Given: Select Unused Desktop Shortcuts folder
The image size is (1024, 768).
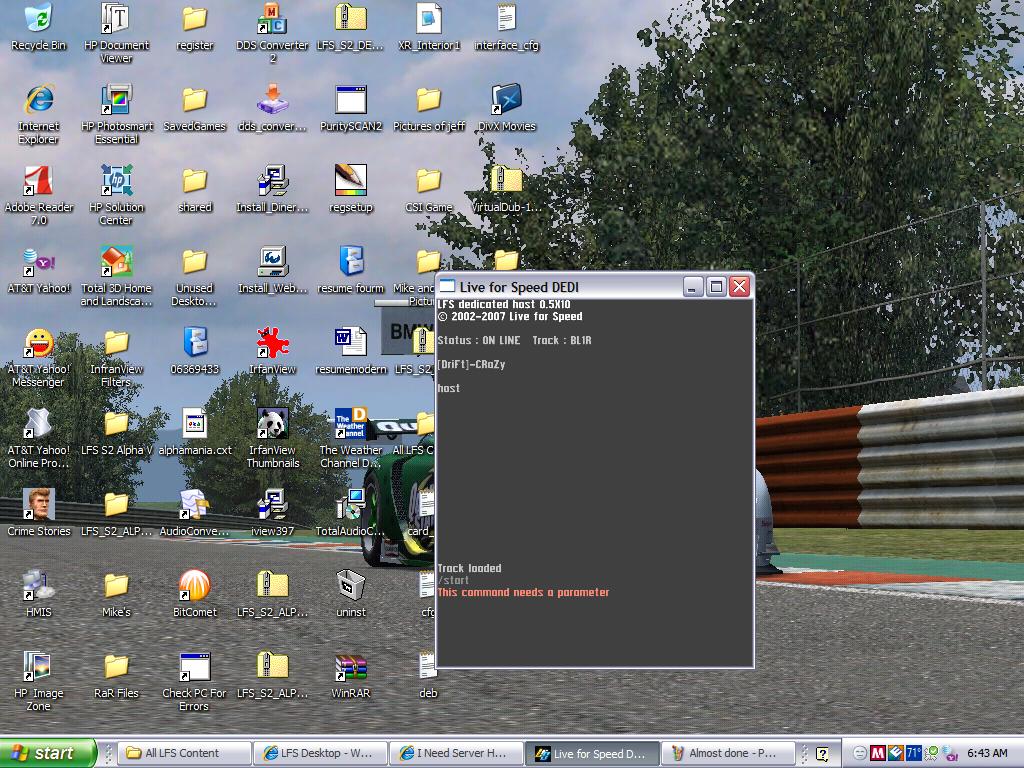Looking at the screenshot, I should click(x=195, y=261).
